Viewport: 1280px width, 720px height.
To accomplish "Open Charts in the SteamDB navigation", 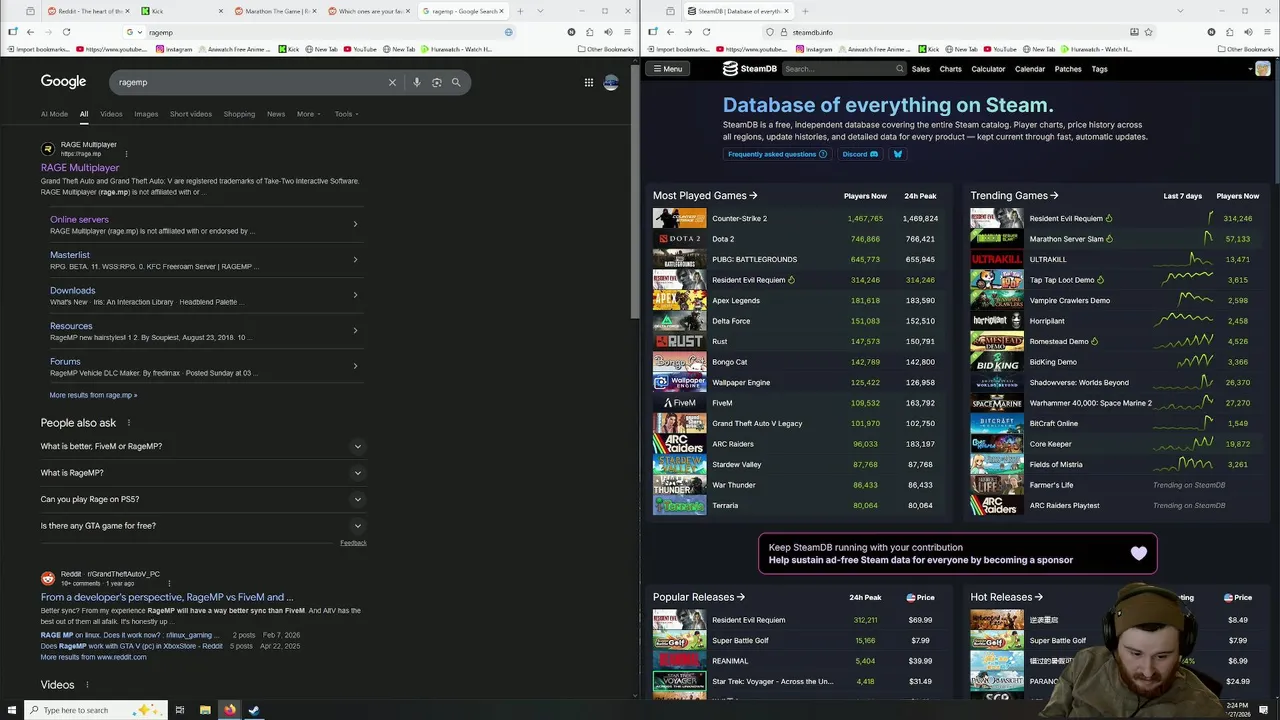I will 950,69.
